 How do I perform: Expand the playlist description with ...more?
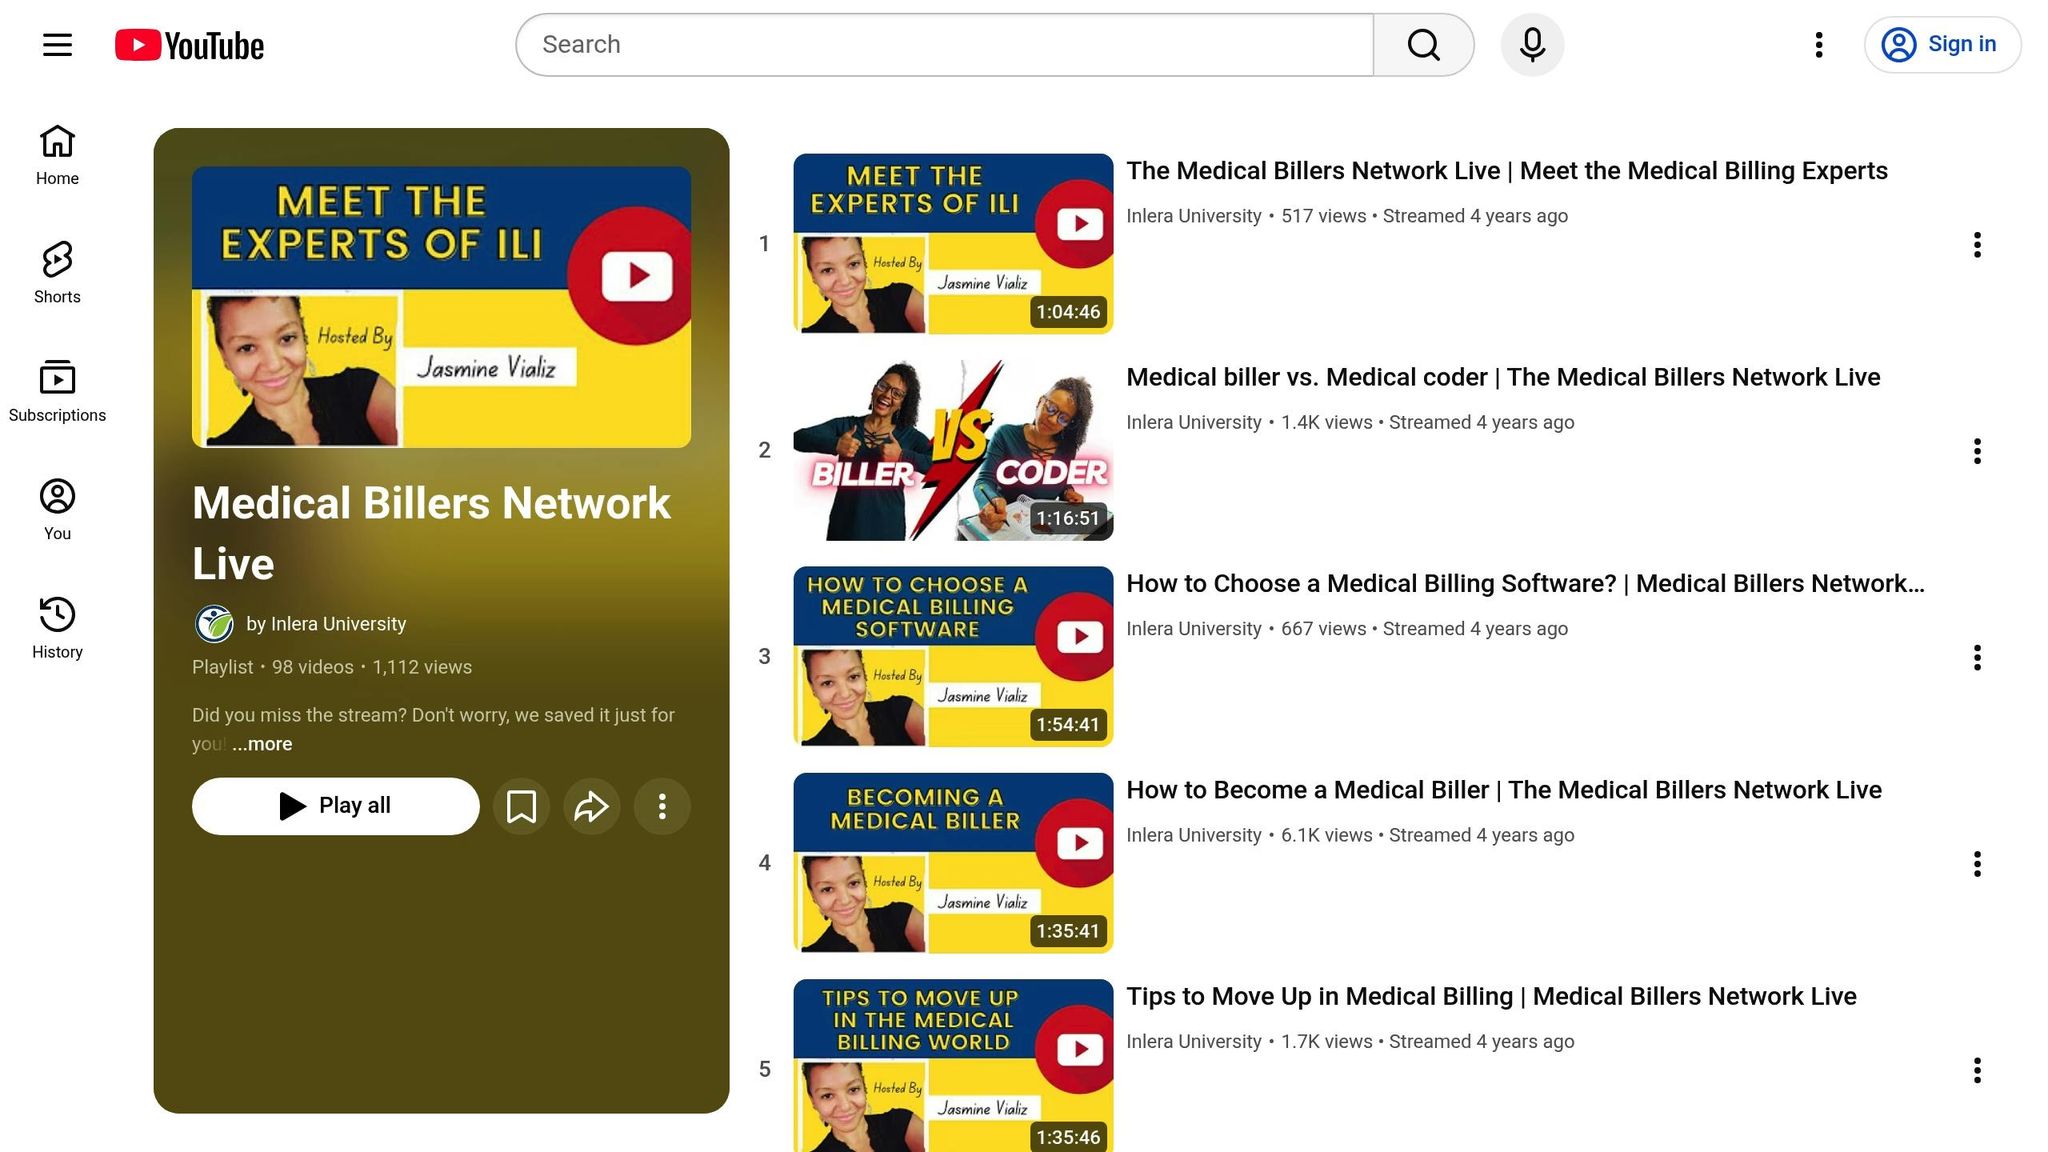point(261,744)
